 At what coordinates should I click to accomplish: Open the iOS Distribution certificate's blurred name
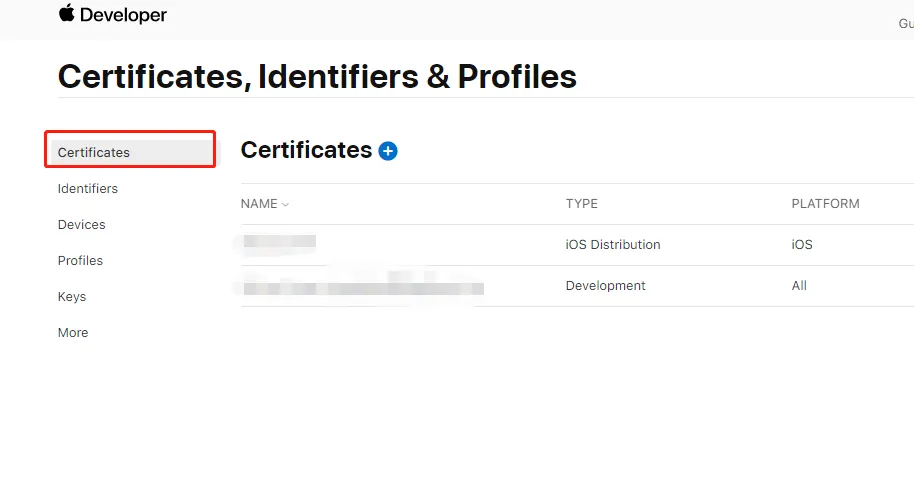pos(279,242)
